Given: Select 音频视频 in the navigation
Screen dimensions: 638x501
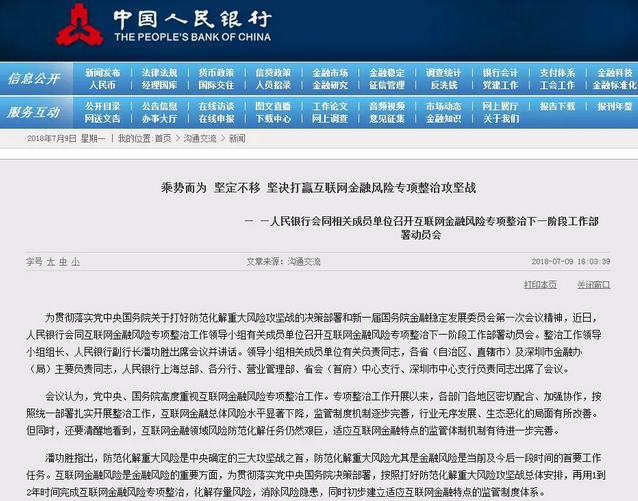Looking at the screenshot, I should point(387,107).
